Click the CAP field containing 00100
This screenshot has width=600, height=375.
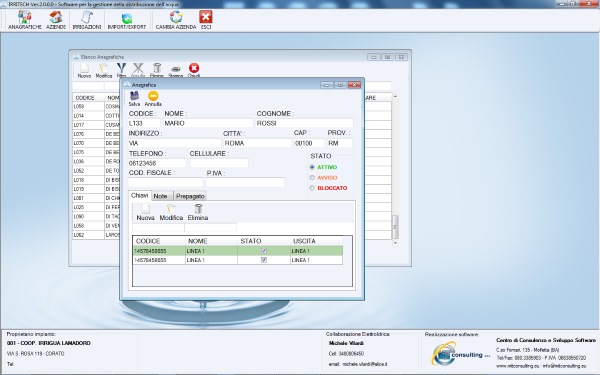tap(309, 143)
